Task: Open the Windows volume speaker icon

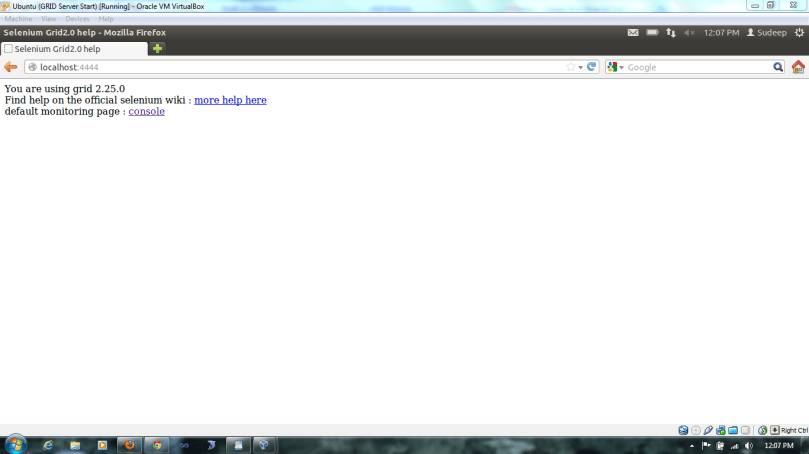Action: pos(749,446)
